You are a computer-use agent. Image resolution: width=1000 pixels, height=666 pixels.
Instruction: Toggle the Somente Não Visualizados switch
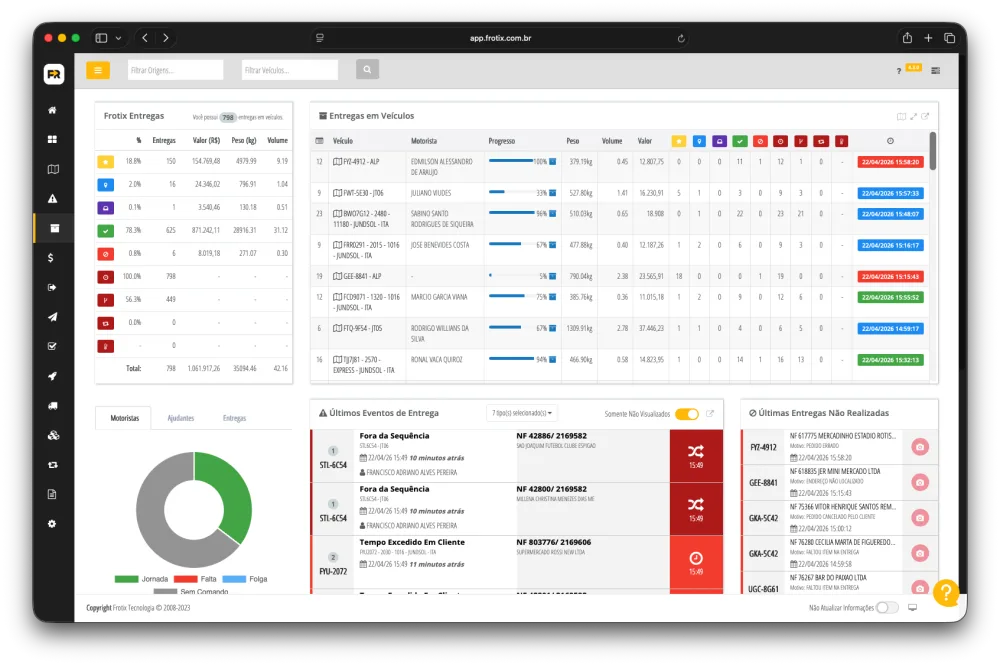pyautogui.click(x=687, y=414)
